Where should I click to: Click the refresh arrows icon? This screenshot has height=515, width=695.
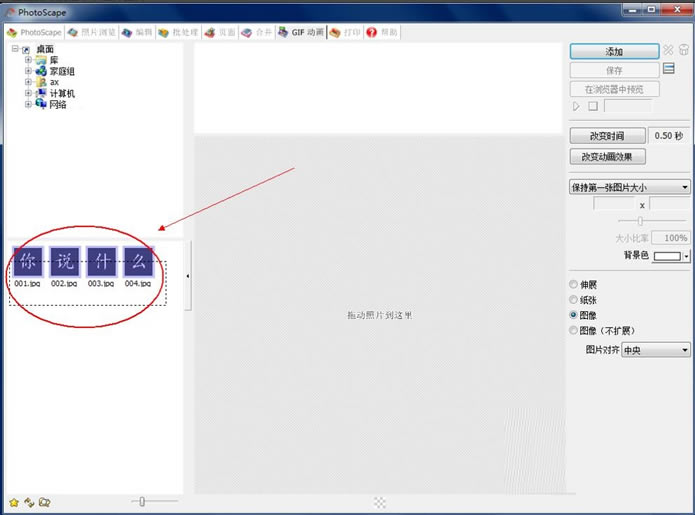pos(29,502)
